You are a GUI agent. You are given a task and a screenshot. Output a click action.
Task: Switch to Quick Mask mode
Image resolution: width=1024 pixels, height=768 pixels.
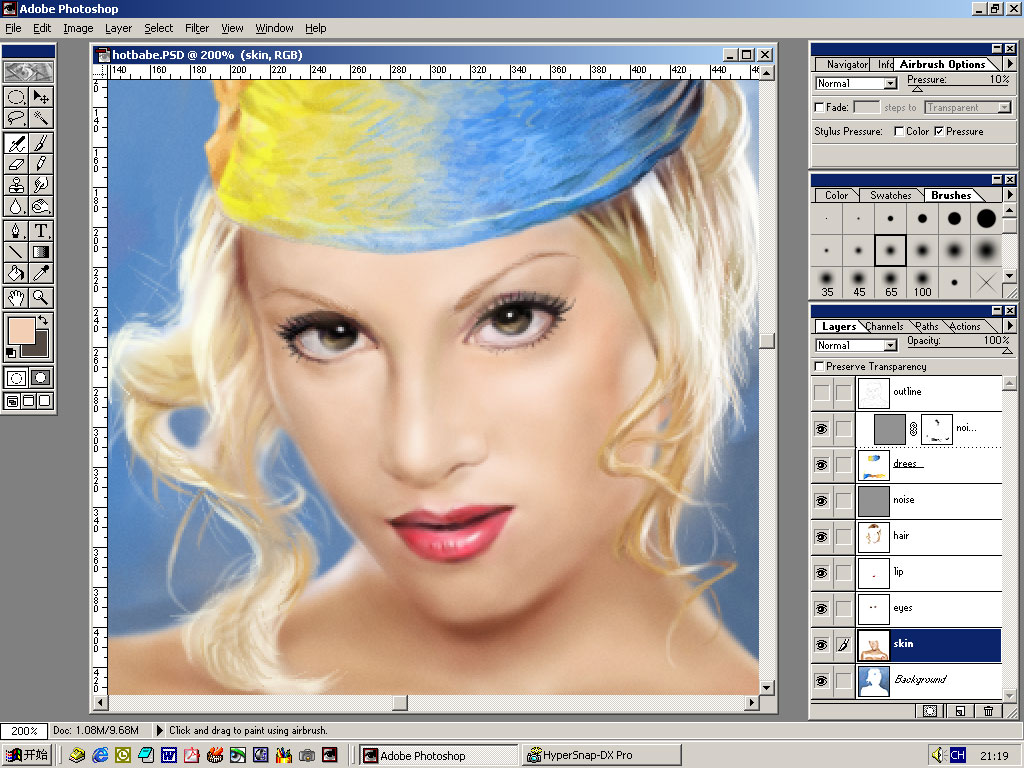click(x=40, y=377)
